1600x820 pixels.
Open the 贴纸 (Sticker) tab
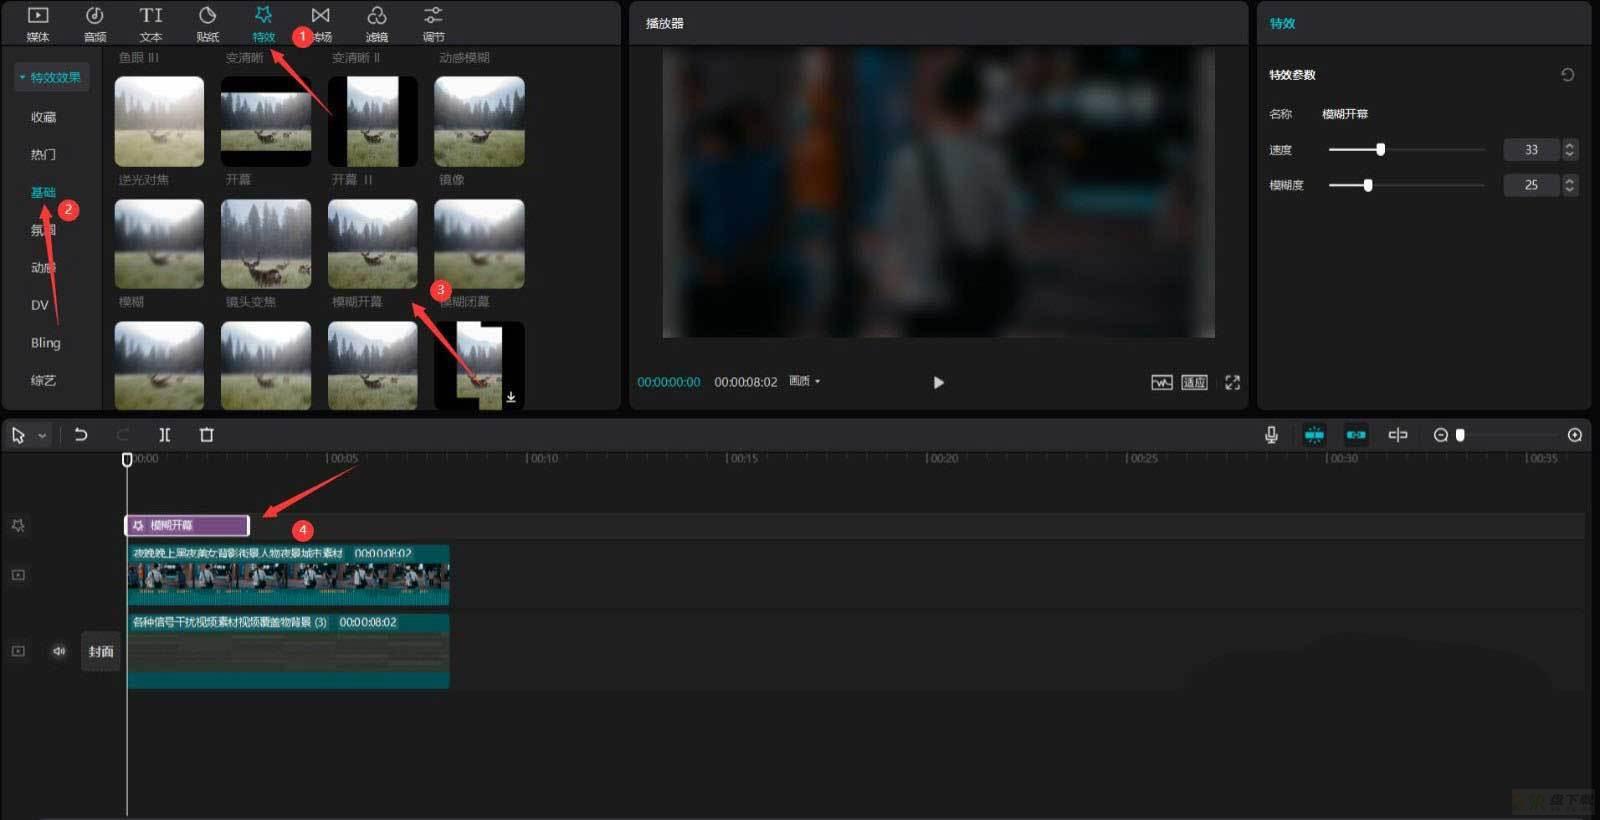click(208, 23)
